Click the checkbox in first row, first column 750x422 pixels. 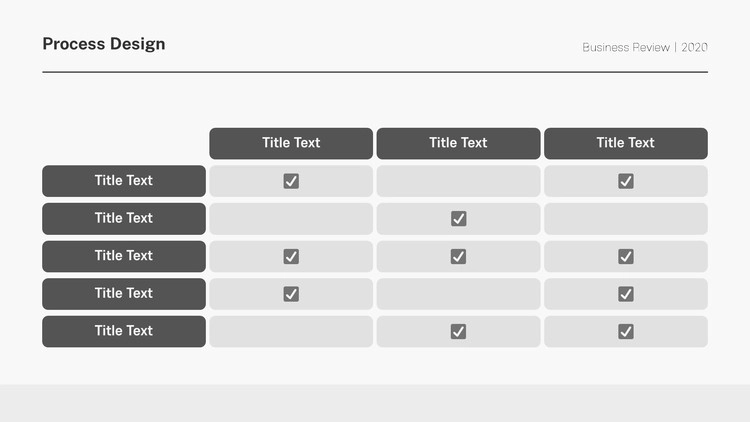pyautogui.click(x=291, y=181)
